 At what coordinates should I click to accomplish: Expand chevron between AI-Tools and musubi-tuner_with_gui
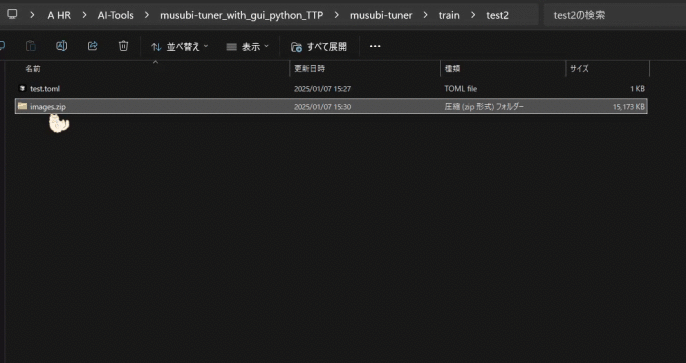pyautogui.click(x=147, y=15)
